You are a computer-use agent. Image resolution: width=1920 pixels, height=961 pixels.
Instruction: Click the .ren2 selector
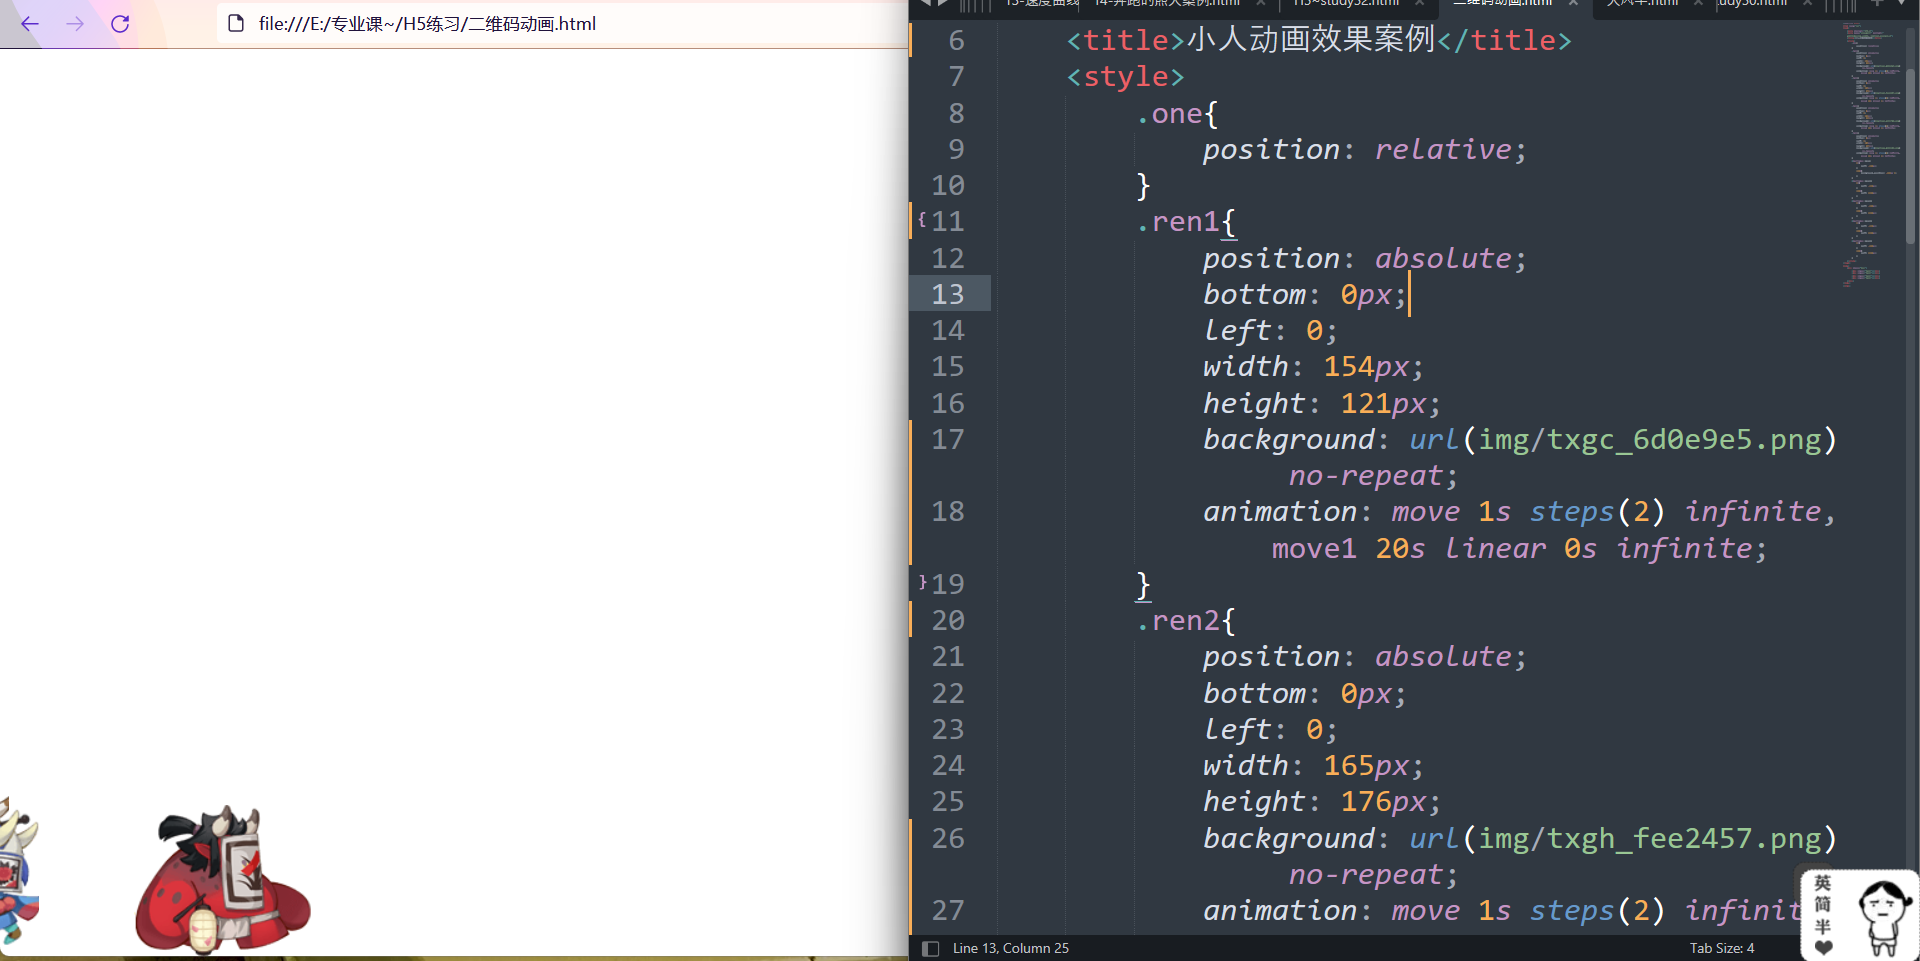[x=1177, y=620]
